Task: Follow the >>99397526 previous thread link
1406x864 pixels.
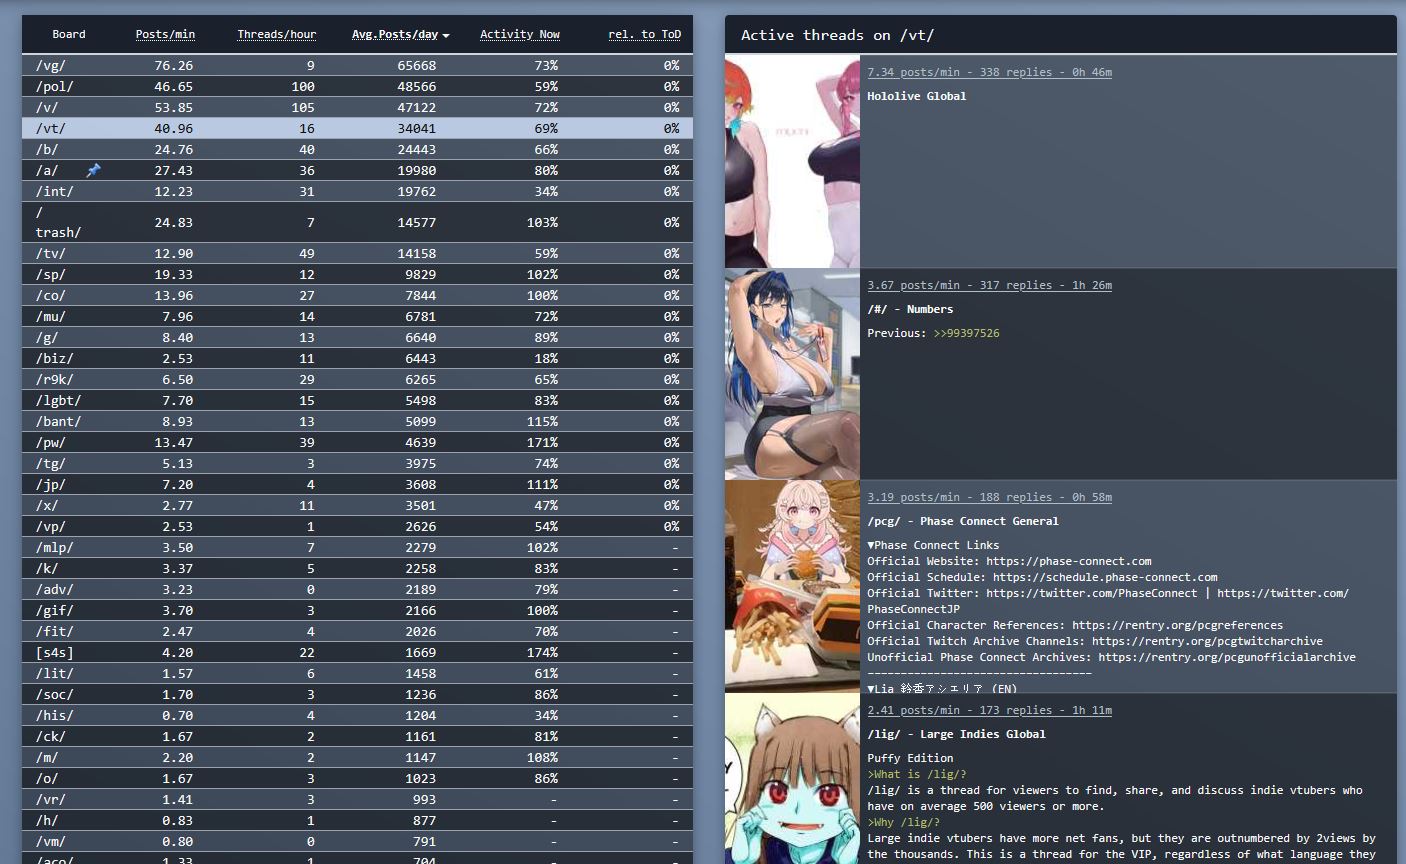Action: pos(966,333)
